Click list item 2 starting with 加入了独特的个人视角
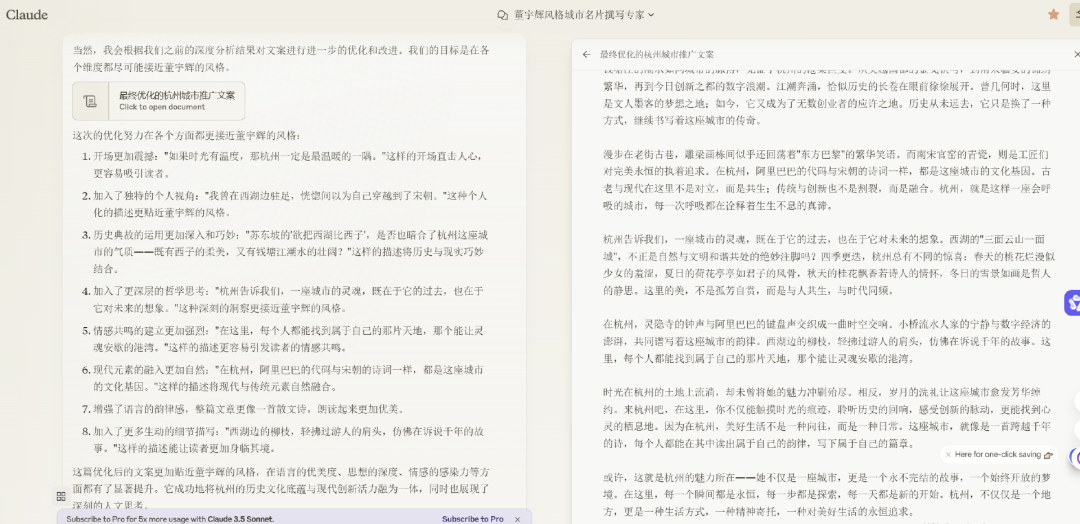 click(288, 204)
